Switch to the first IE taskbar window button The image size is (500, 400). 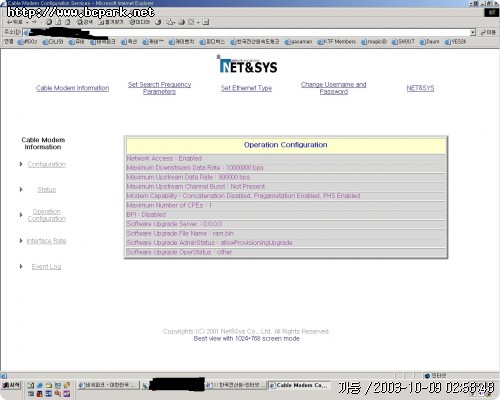[x=108, y=385]
